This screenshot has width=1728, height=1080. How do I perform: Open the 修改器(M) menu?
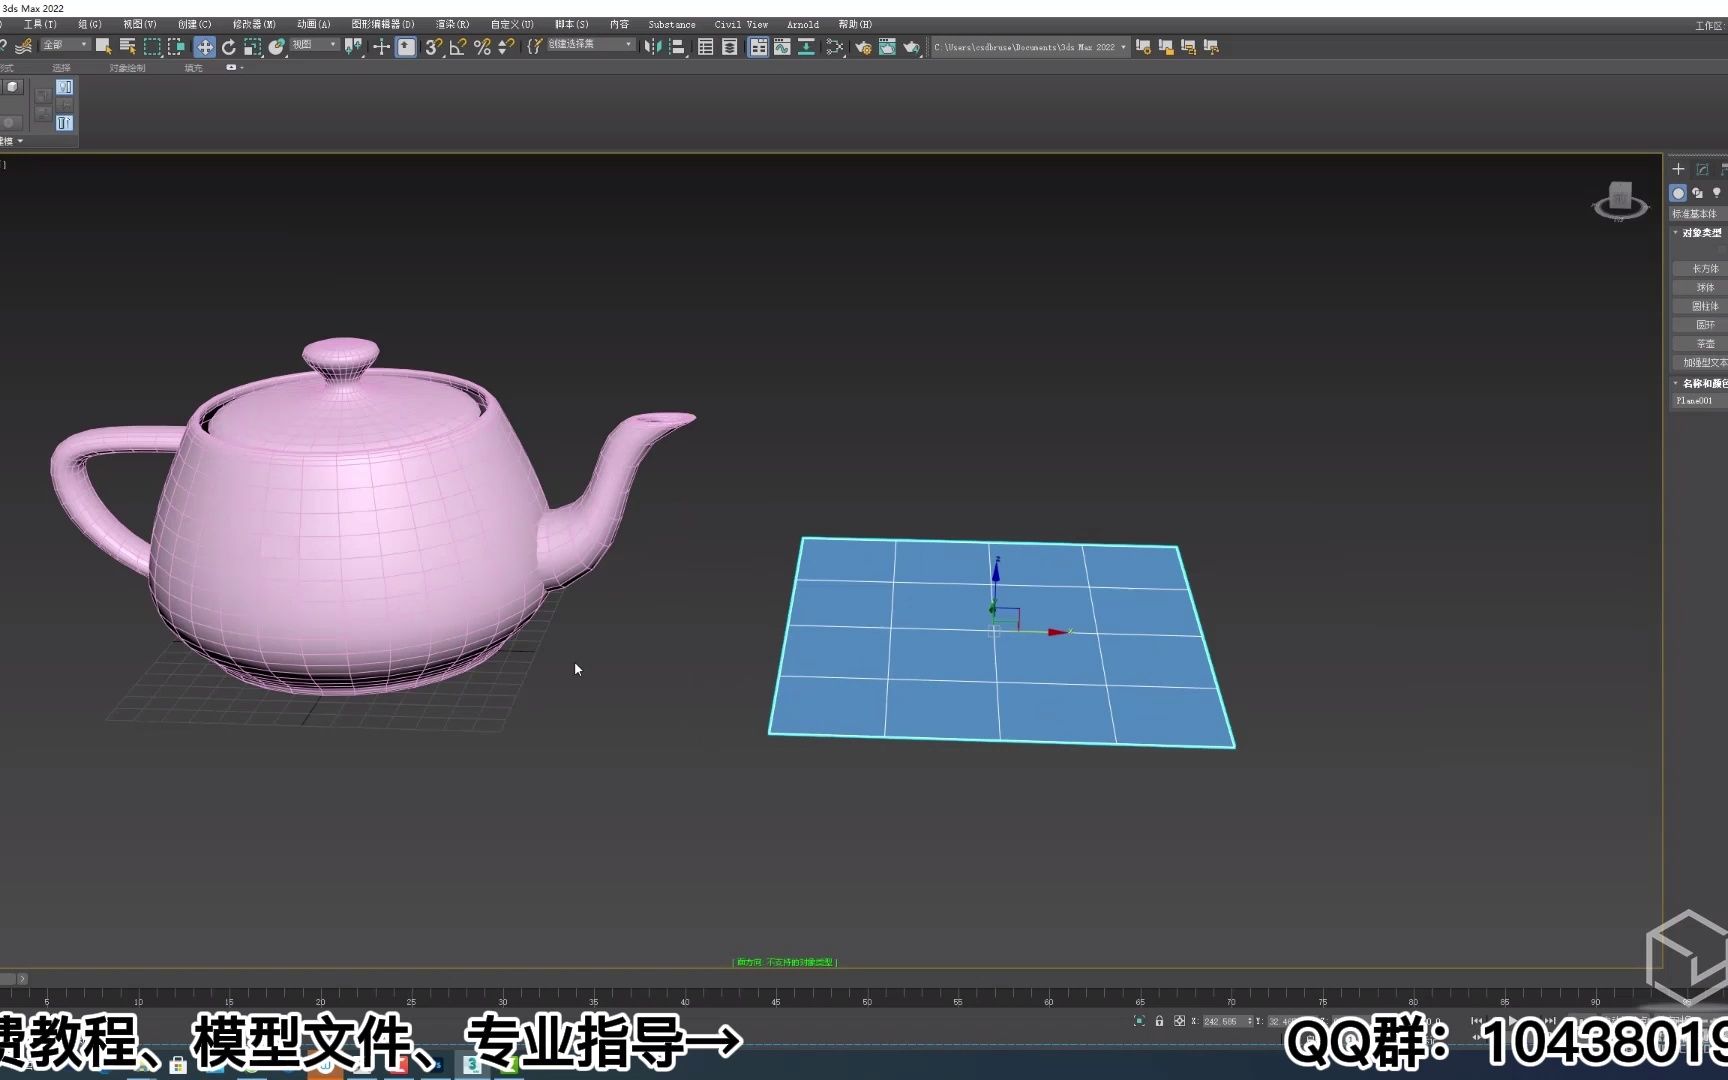[253, 23]
